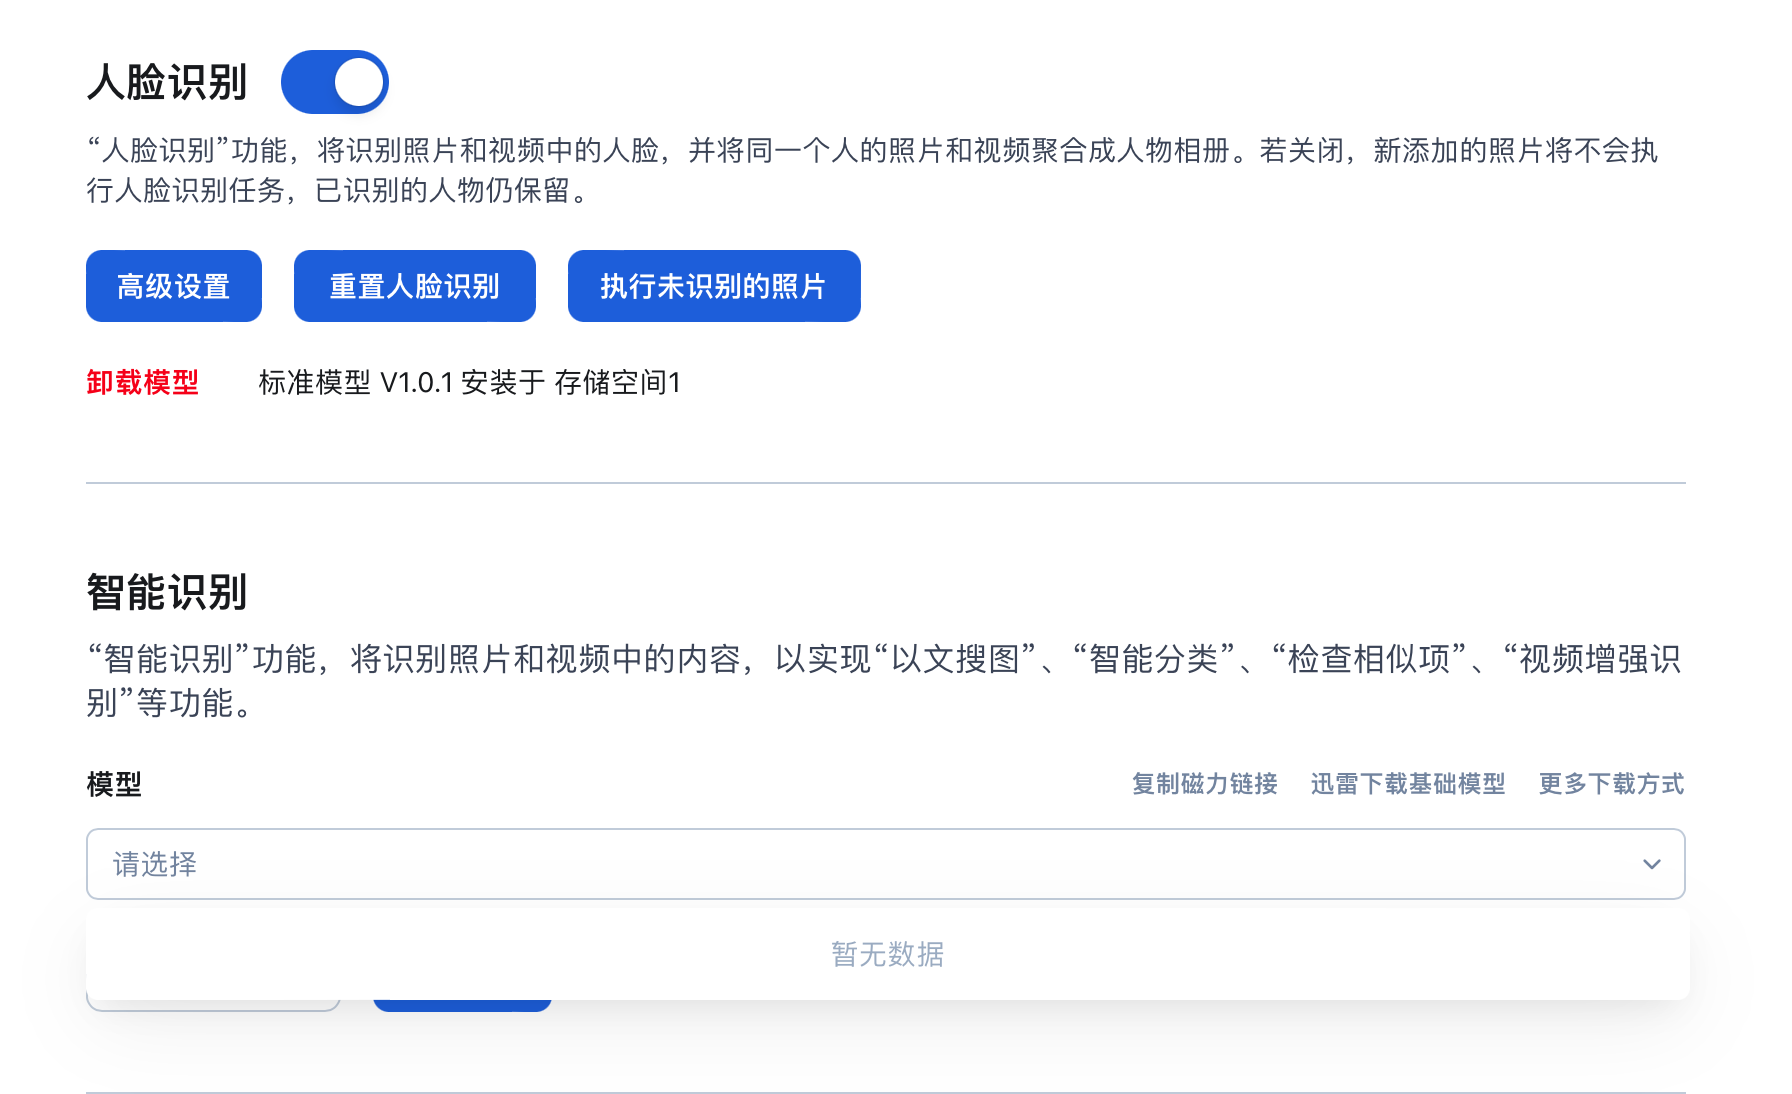This screenshot has width=1792, height=1094.
Task: Run 执行未识别的照片 task
Action: 713,286
